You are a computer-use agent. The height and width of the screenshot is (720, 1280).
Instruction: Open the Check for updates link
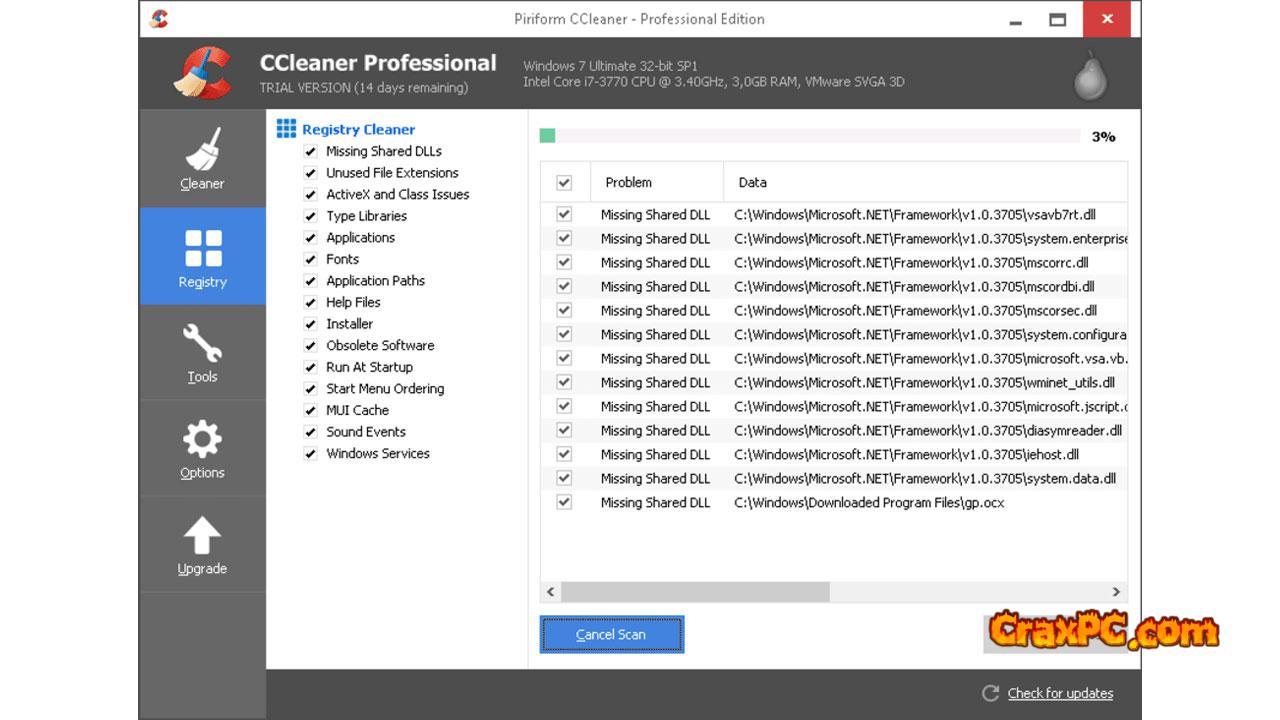tap(1060, 693)
